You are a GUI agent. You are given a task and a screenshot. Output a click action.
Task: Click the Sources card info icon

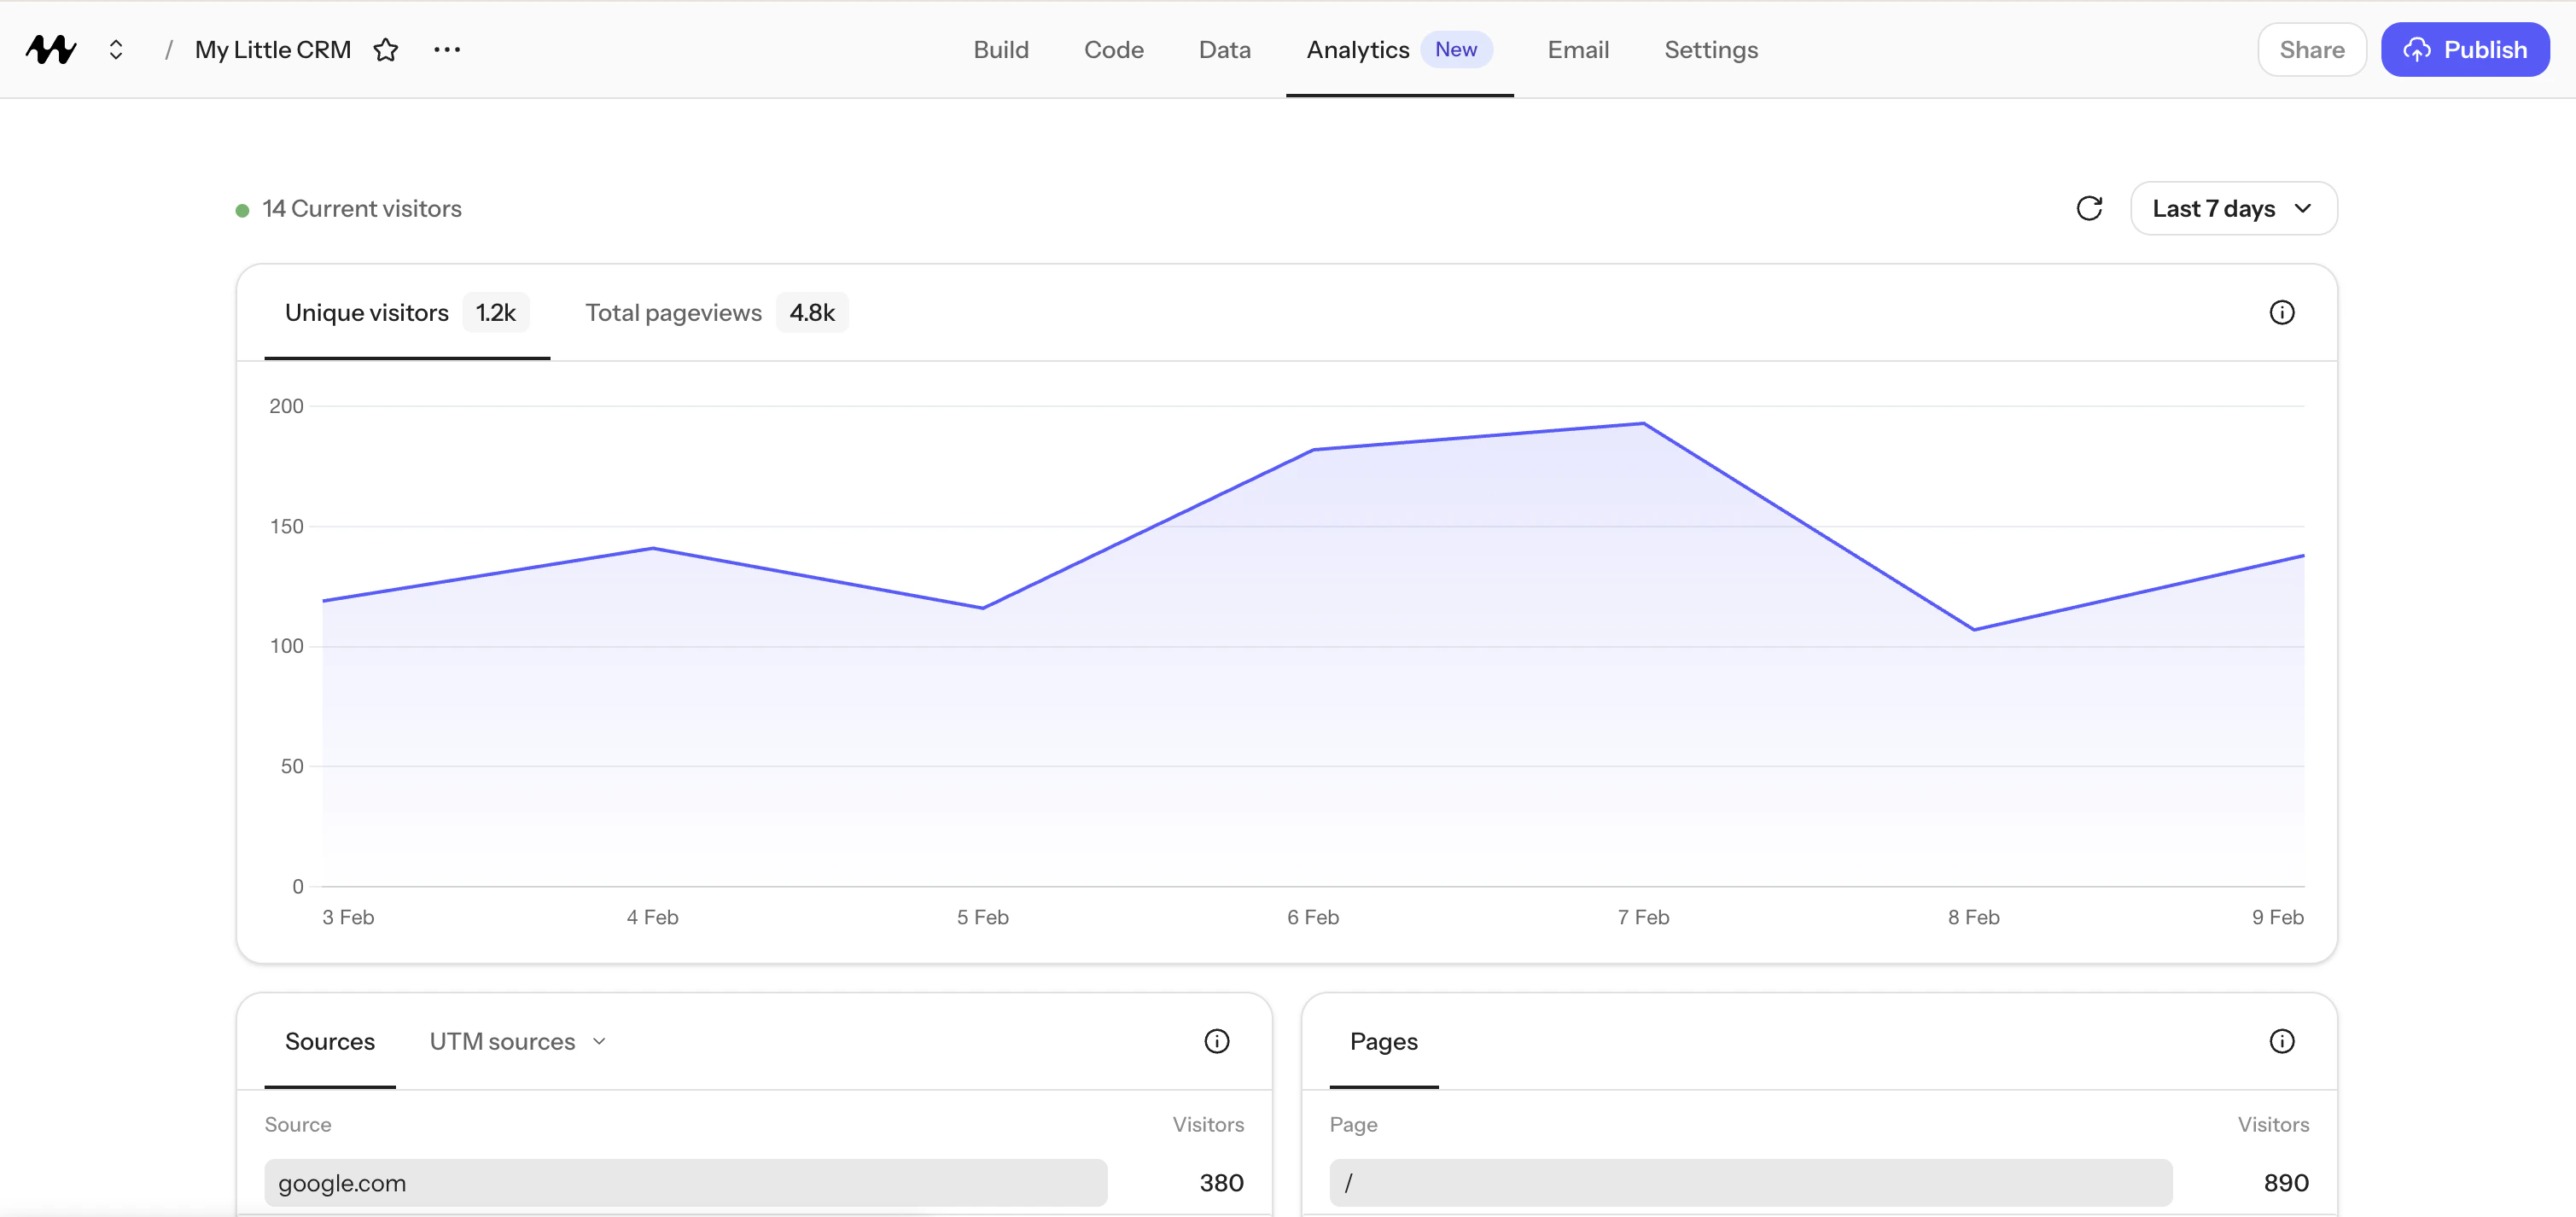[x=1216, y=1041]
